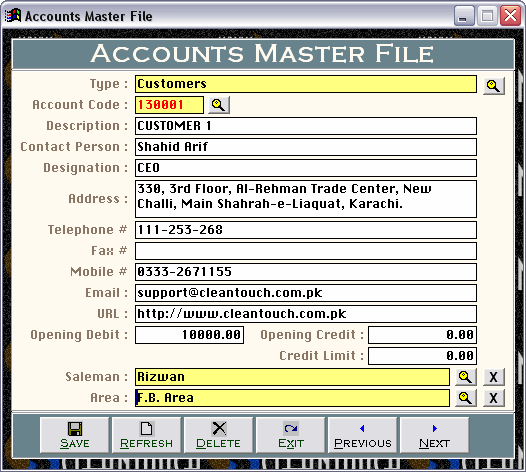The image size is (526, 472).
Task: Click the Opening Debit amount field
Action: [x=189, y=335]
